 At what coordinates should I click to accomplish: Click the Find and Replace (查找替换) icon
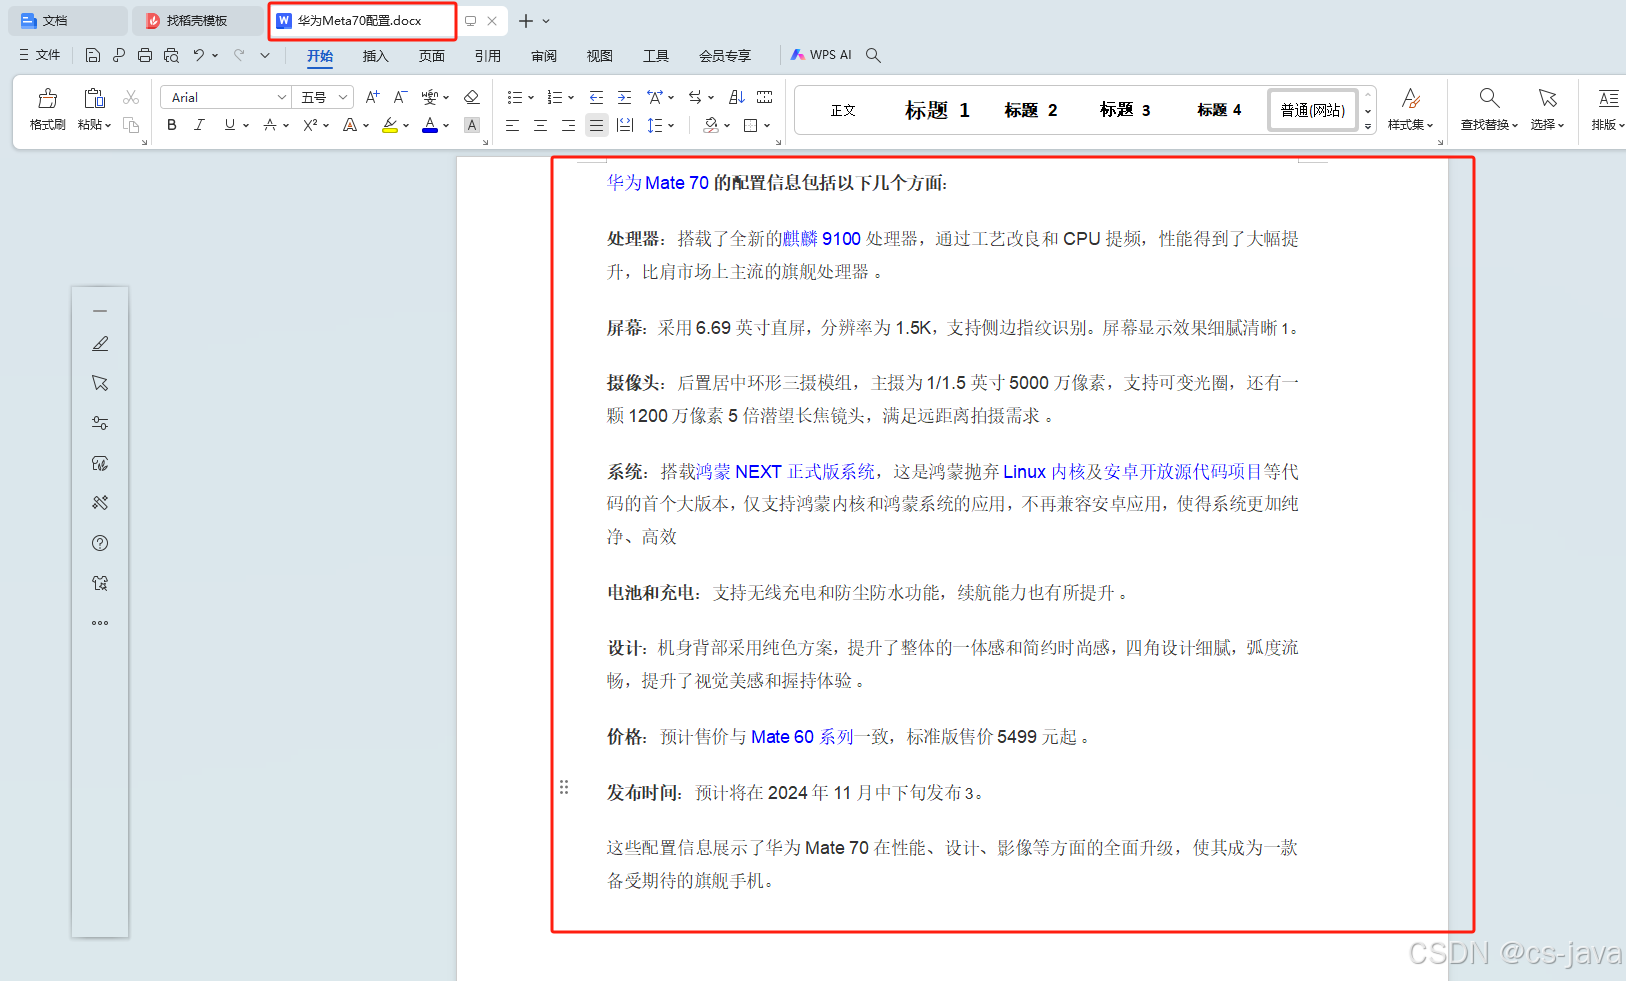(x=1489, y=98)
